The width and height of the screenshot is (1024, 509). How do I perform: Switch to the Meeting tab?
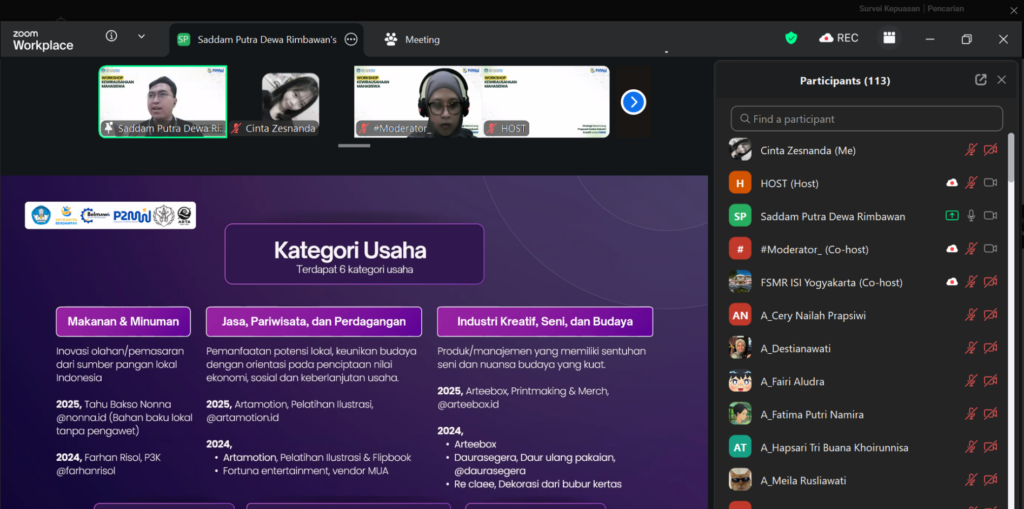[x=412, y=39]
